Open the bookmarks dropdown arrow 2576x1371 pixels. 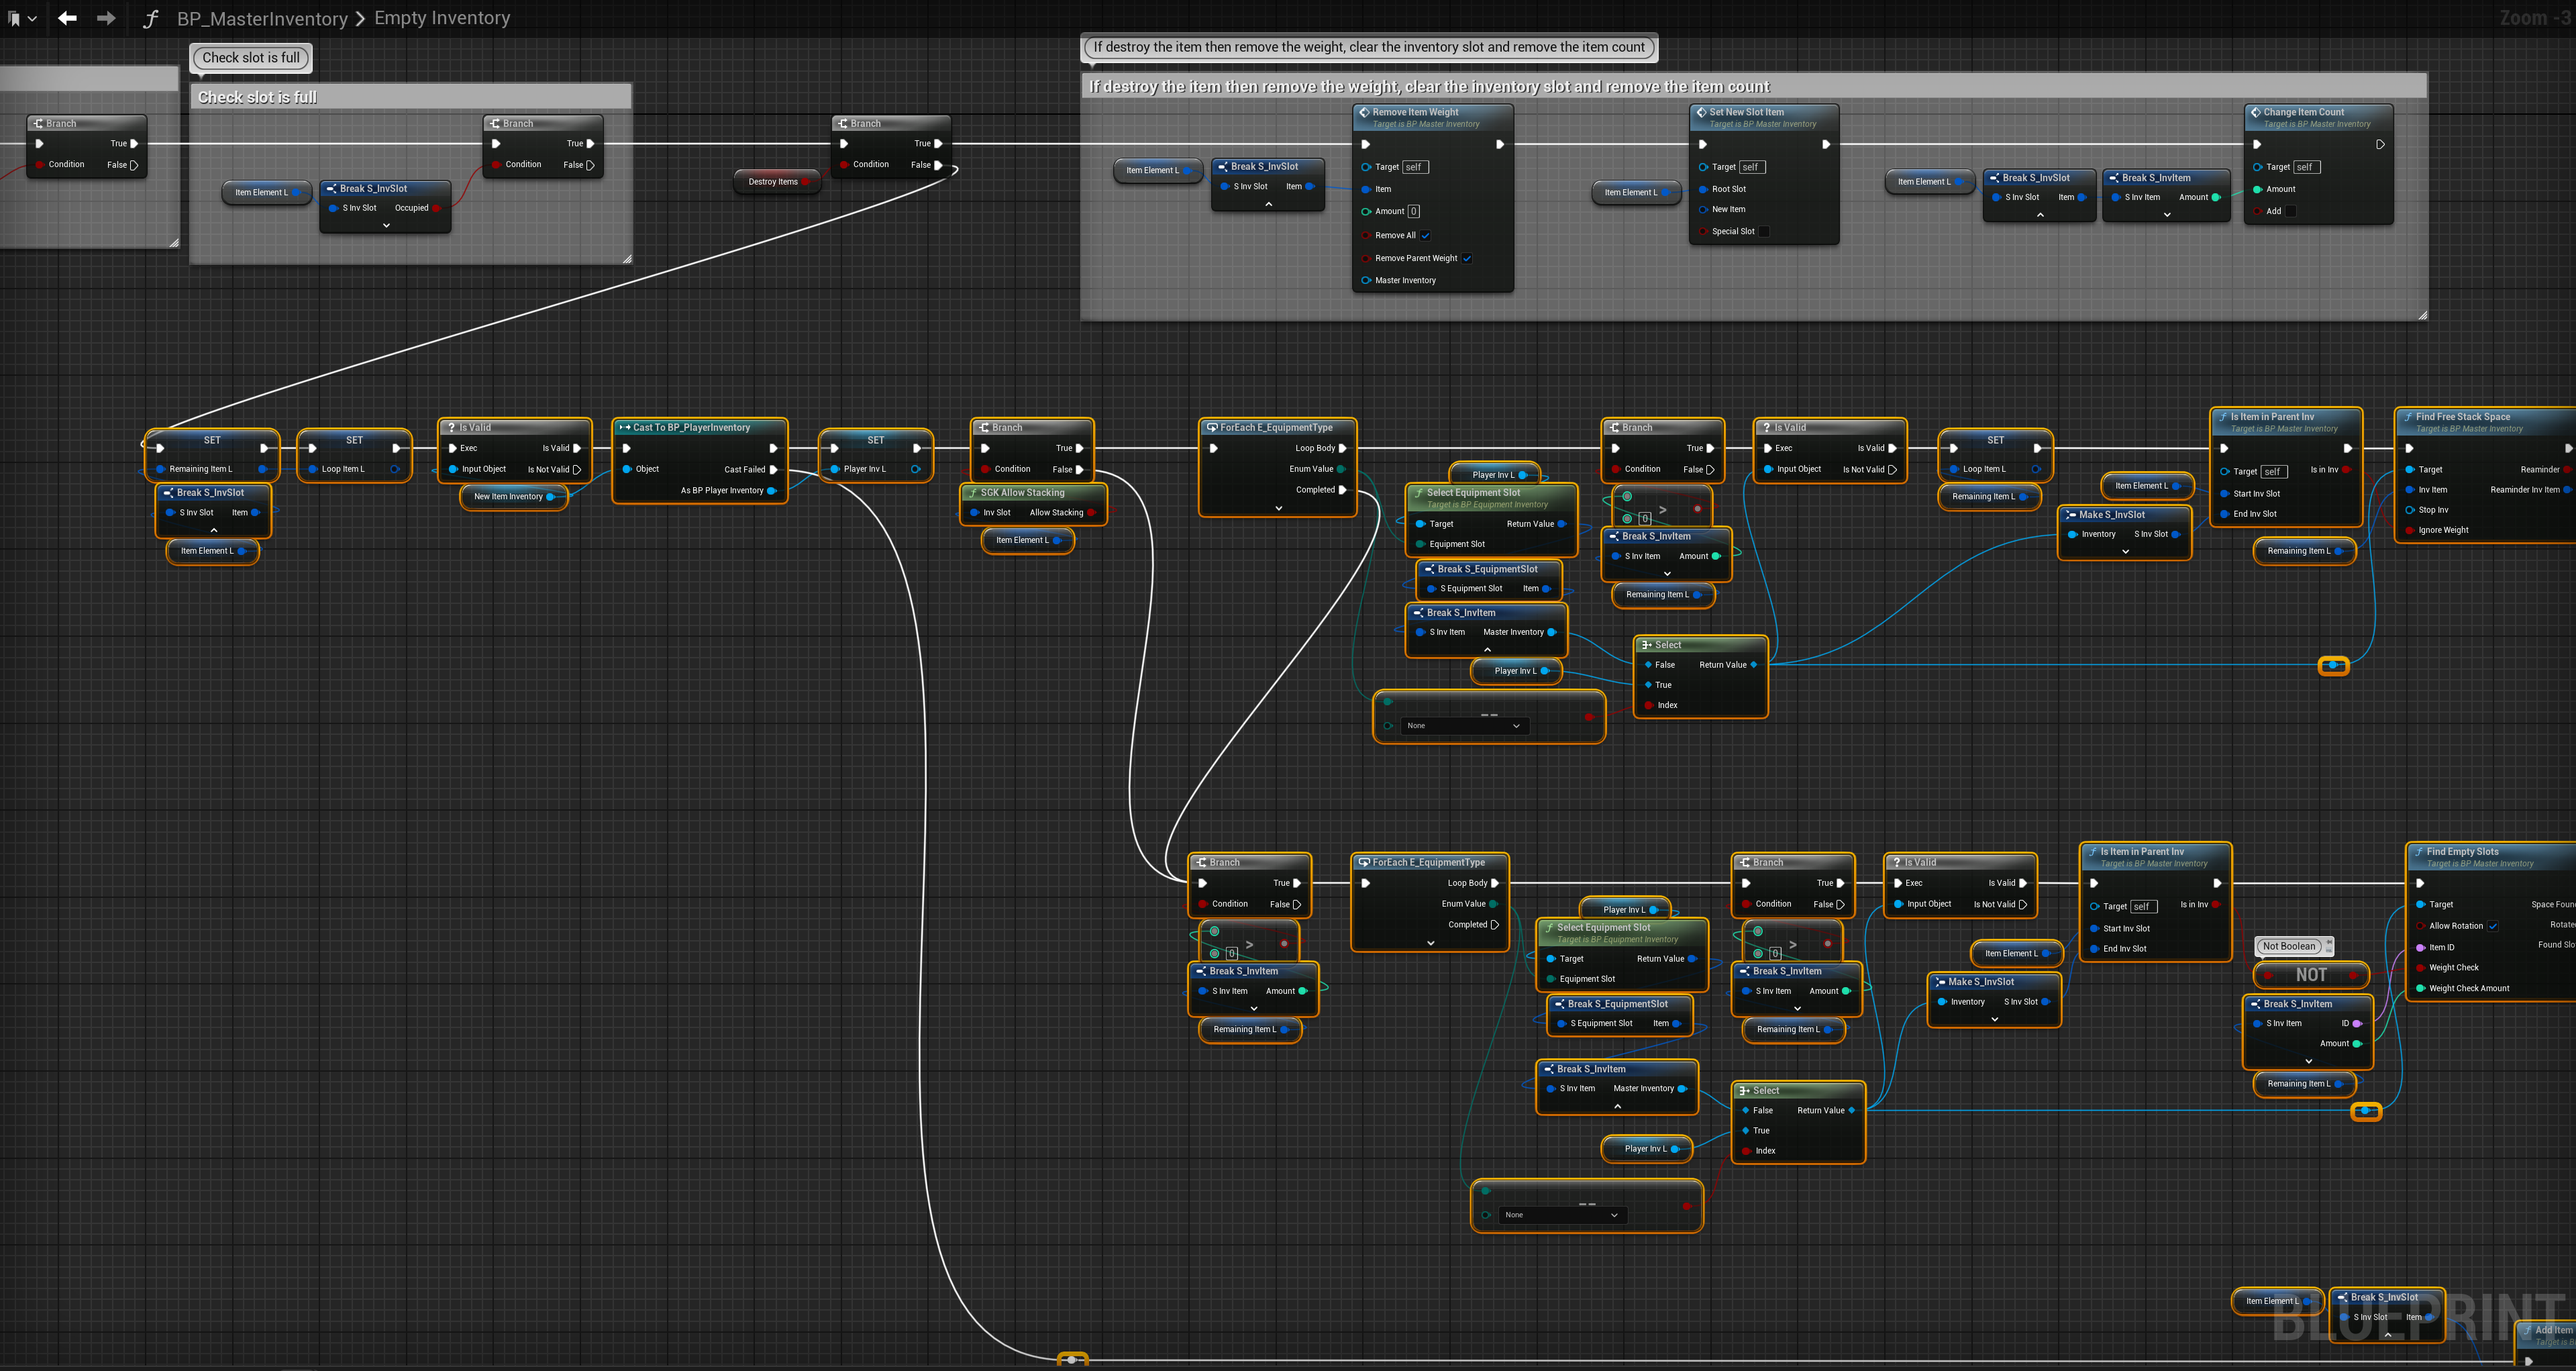(x=32, y=18)
